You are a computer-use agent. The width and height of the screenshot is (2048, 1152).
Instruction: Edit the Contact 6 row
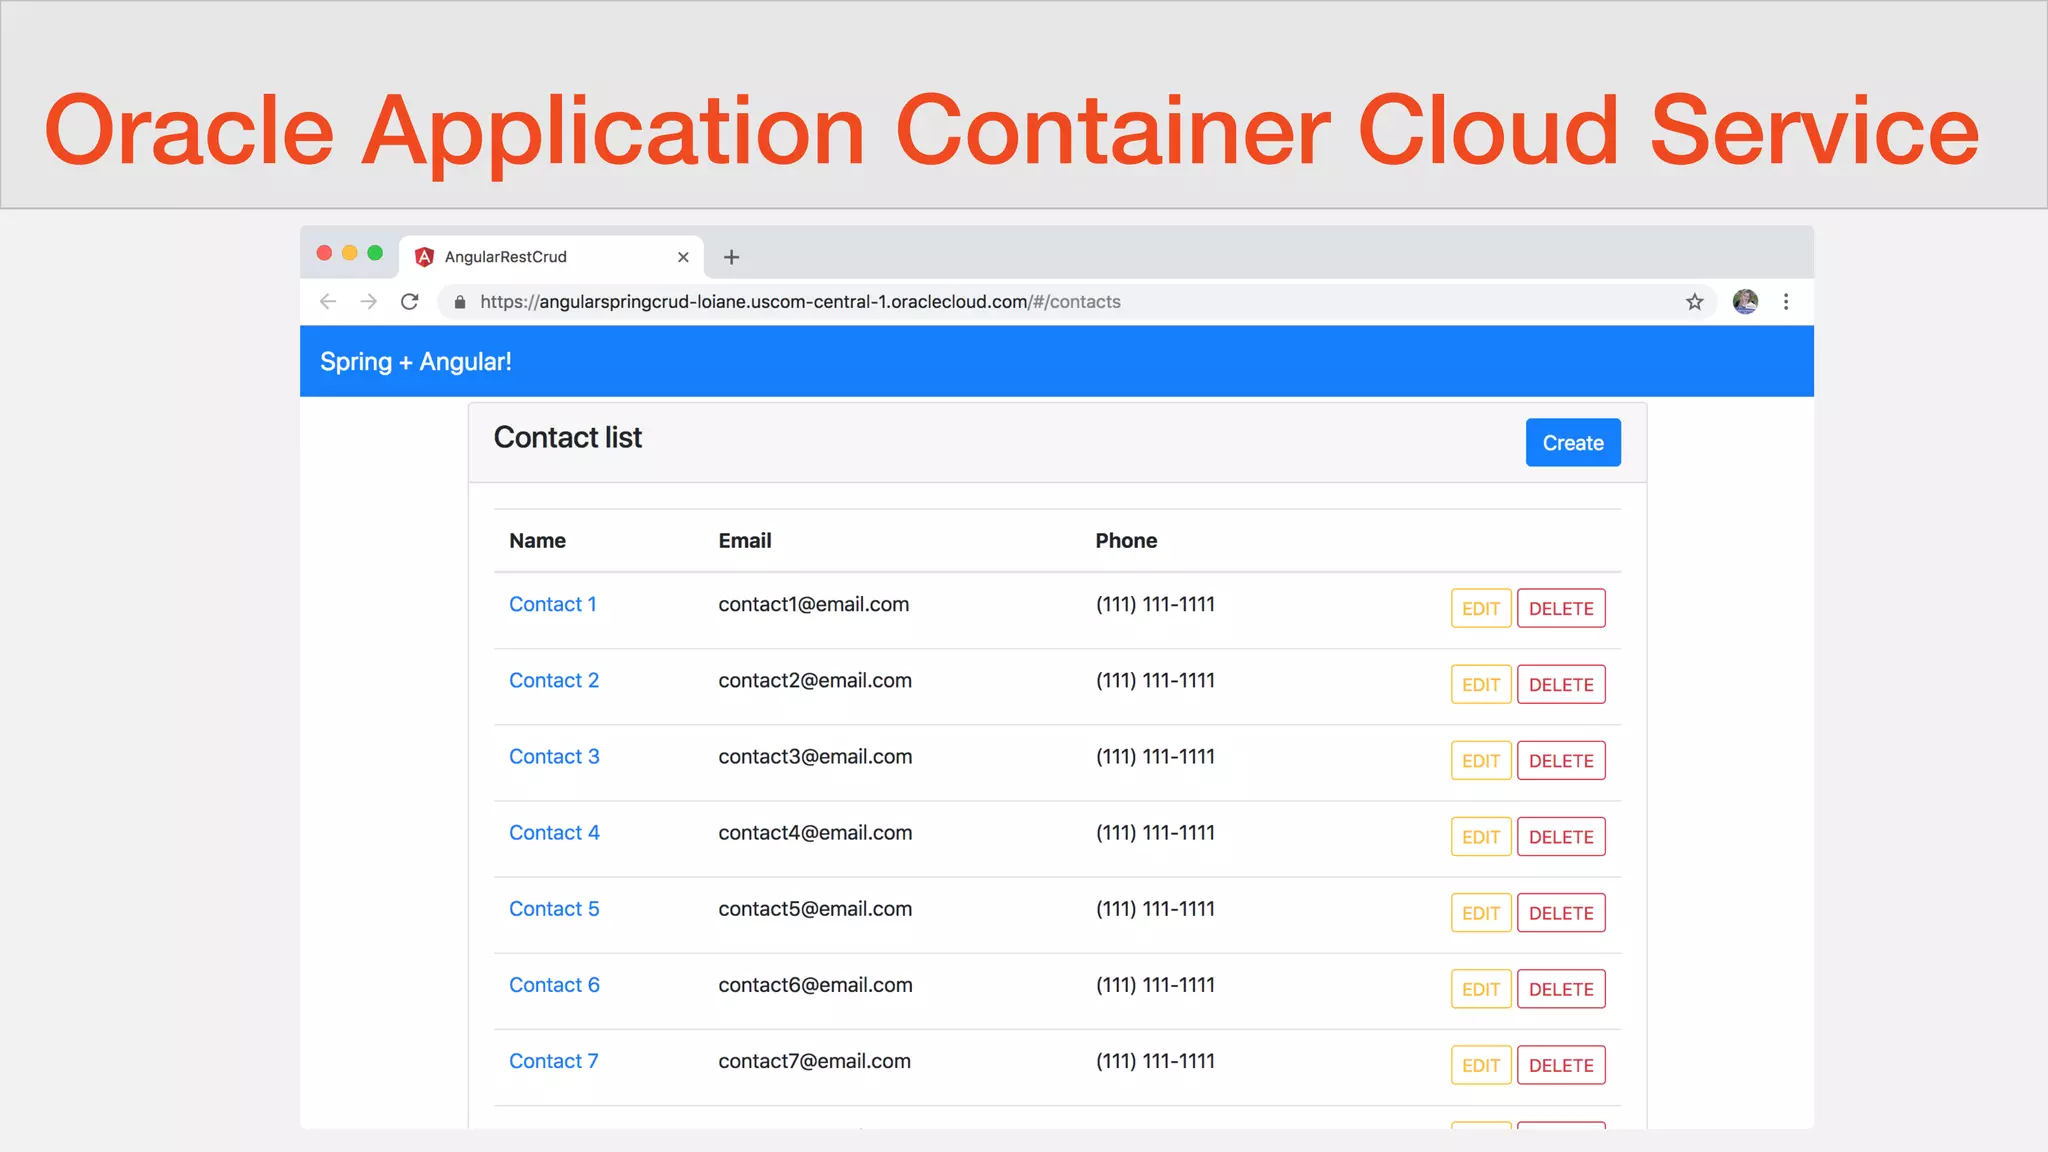(1481, 988)
